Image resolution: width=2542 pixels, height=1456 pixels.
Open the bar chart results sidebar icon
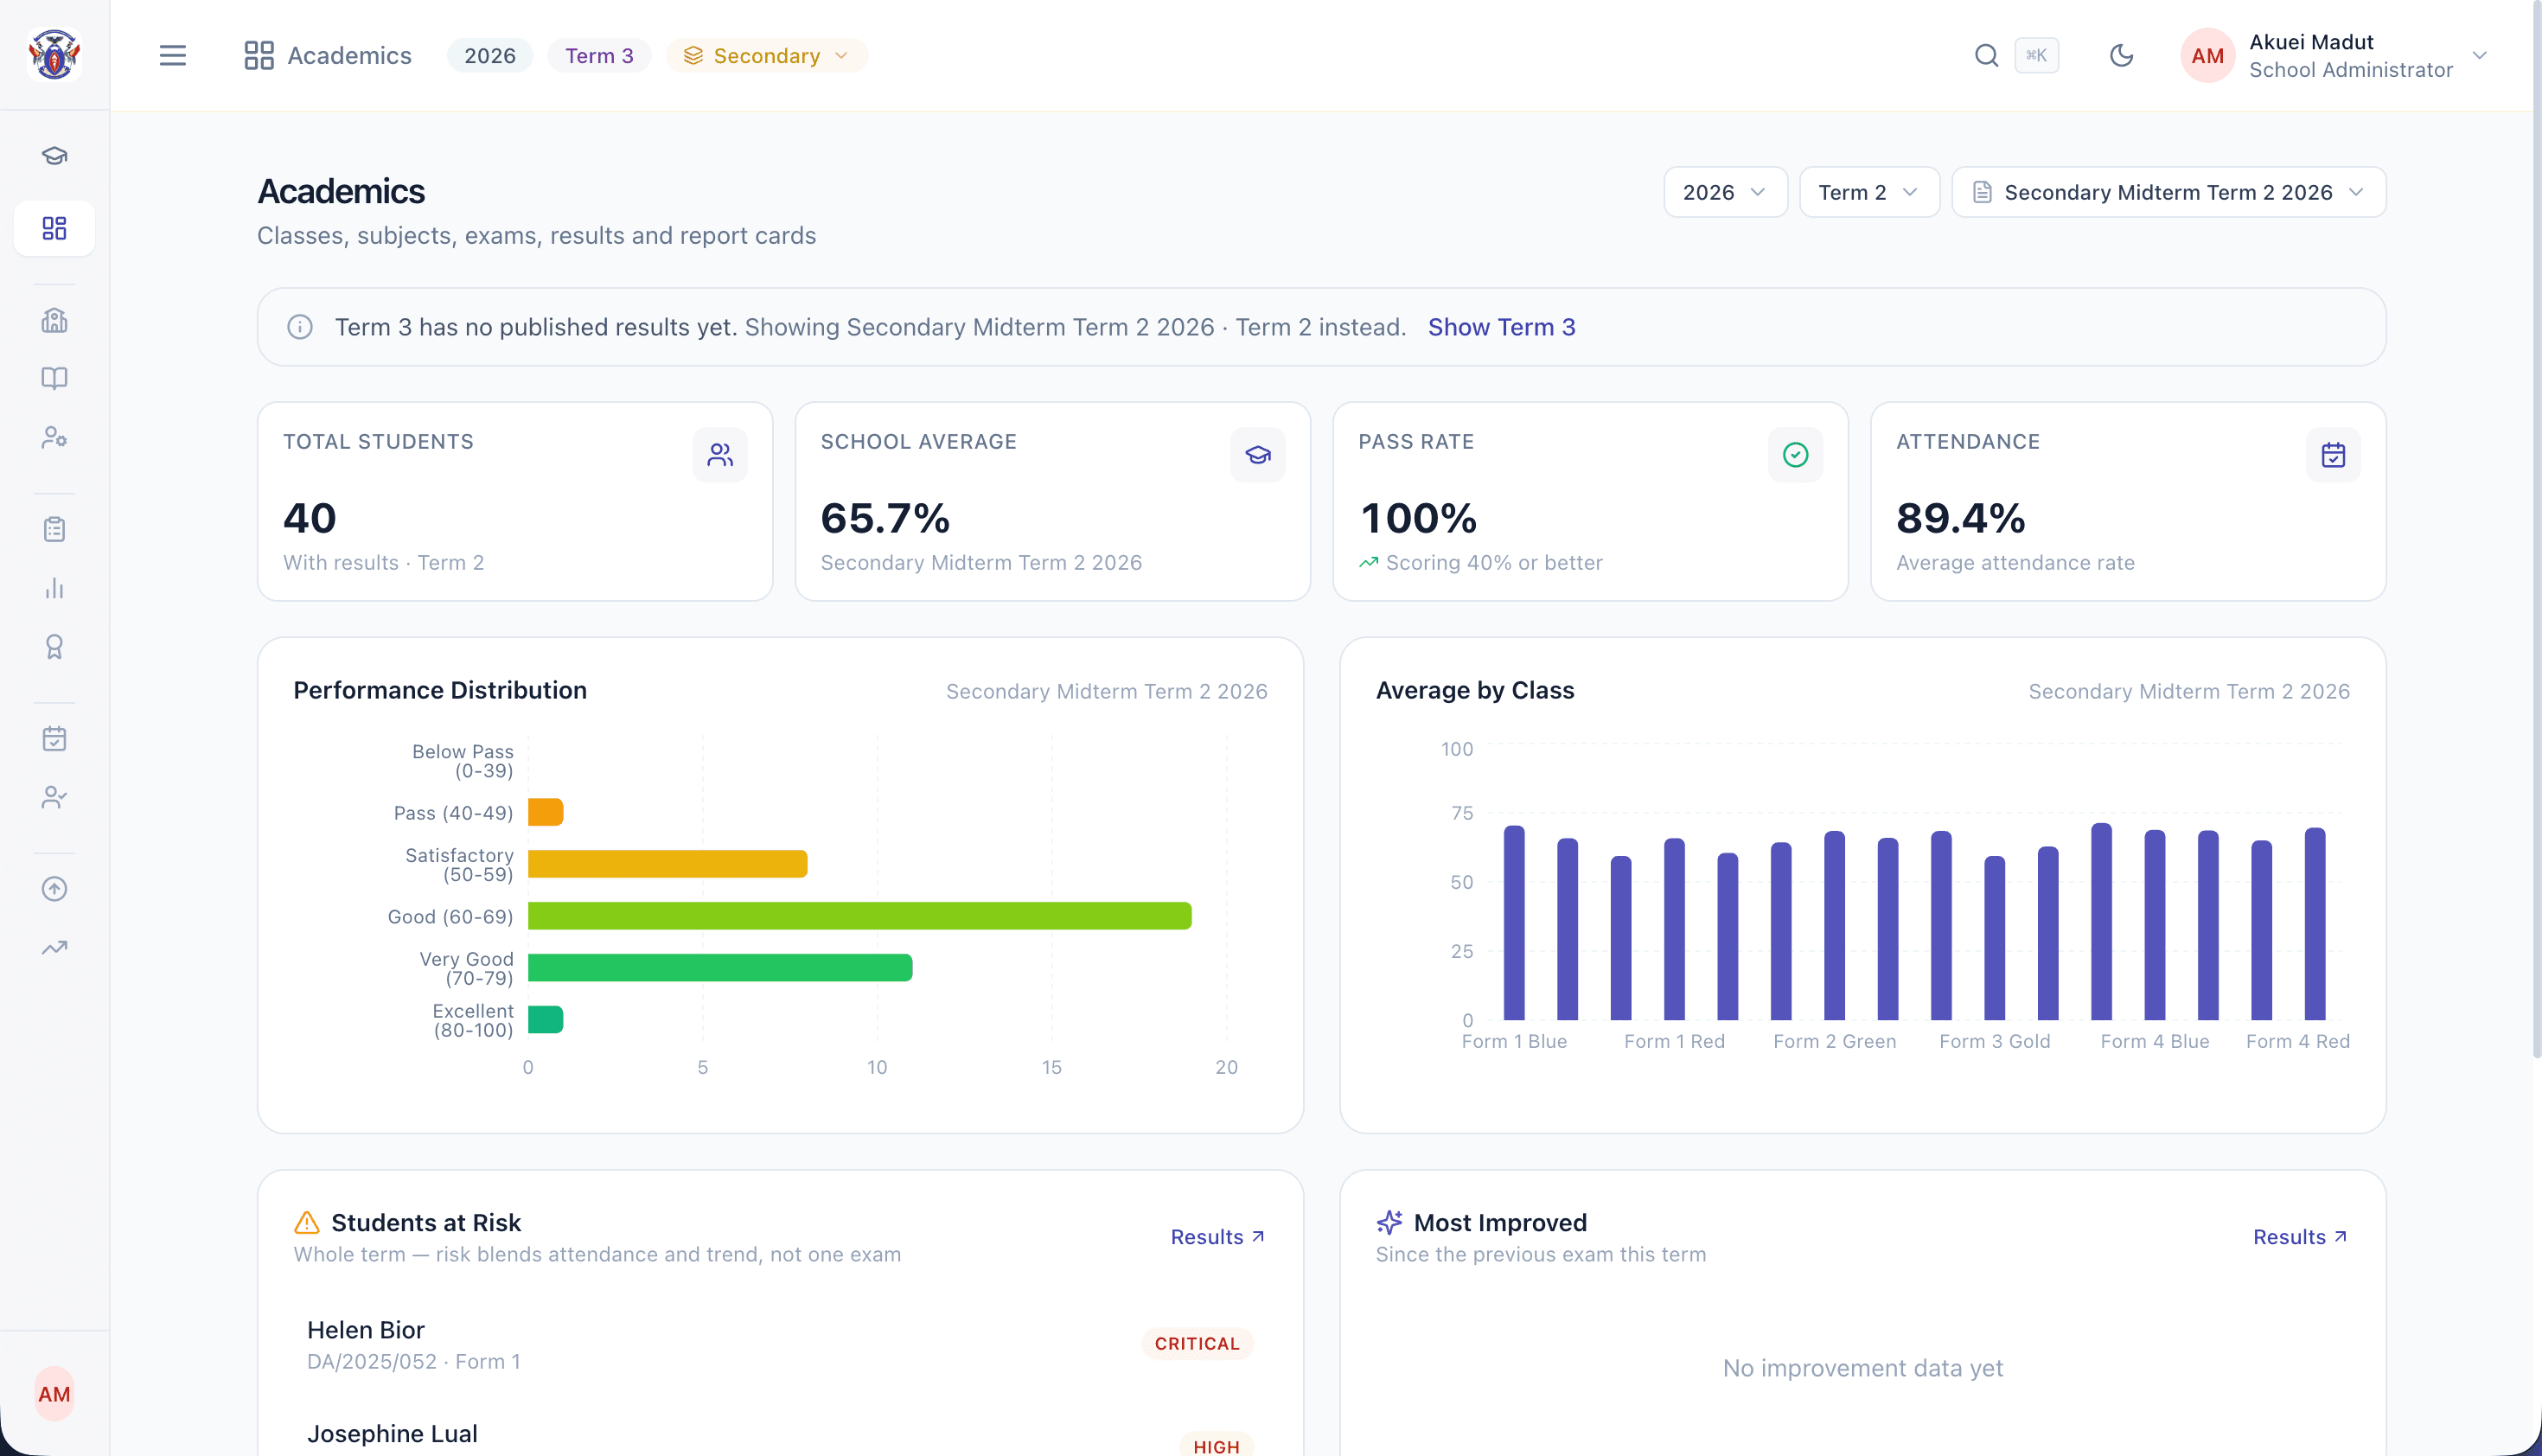coord(54,588)
